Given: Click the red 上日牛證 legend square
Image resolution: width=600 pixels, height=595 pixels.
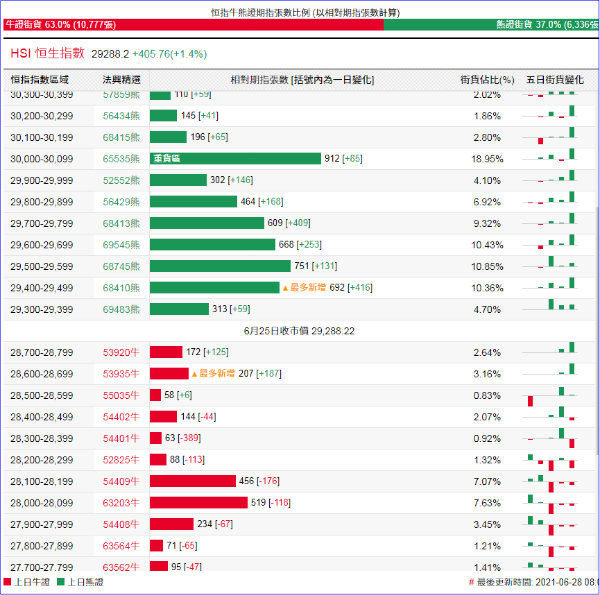Looking at the screenshot, I should click(x=7, y=582).
